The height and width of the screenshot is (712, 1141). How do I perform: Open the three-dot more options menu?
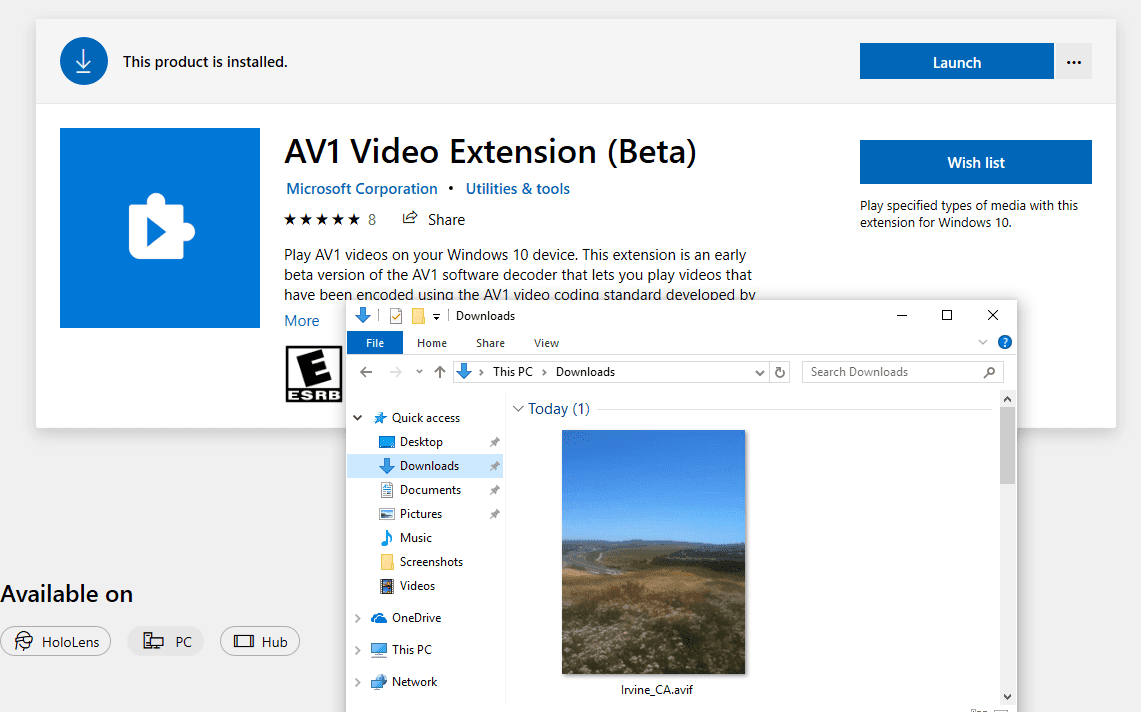(x=1073, y=62)
